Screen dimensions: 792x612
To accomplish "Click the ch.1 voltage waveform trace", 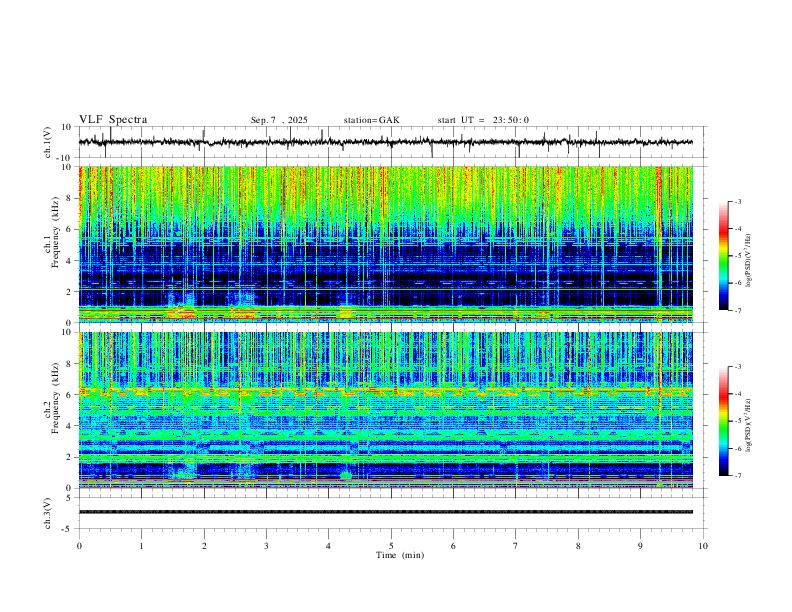I will pos(385,142).
